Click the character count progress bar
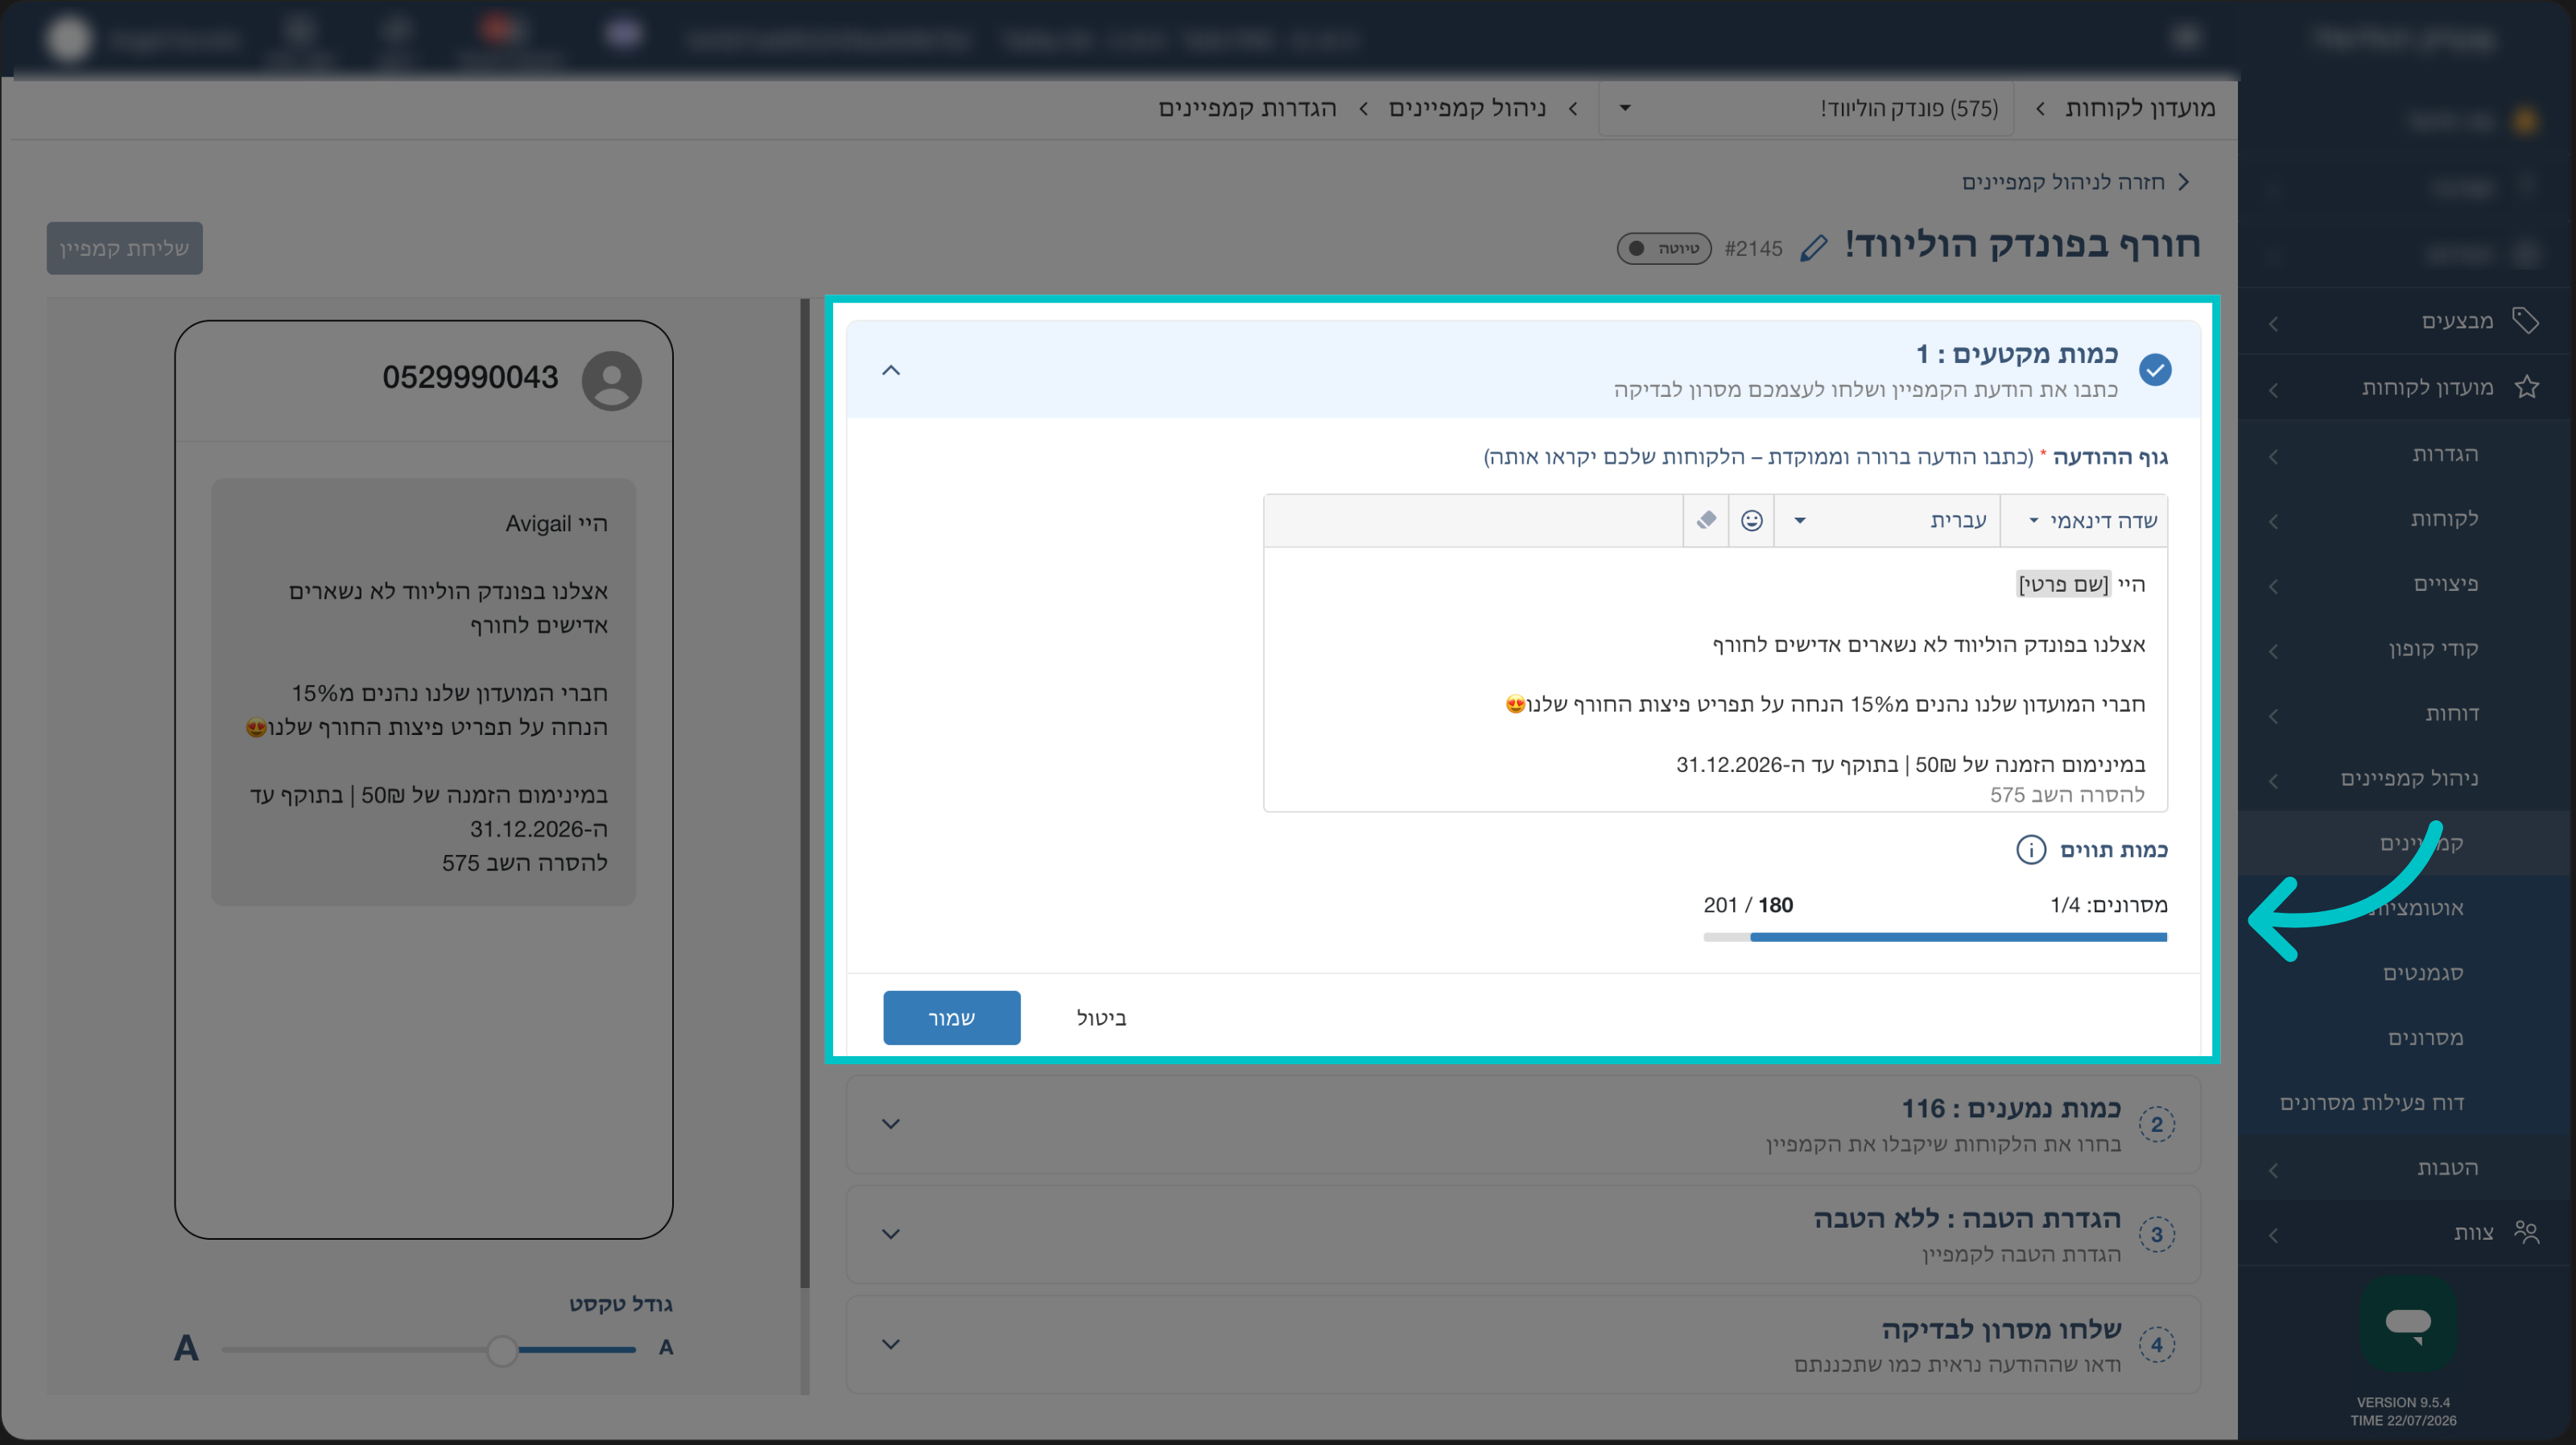 click(x=1935, y=937)
